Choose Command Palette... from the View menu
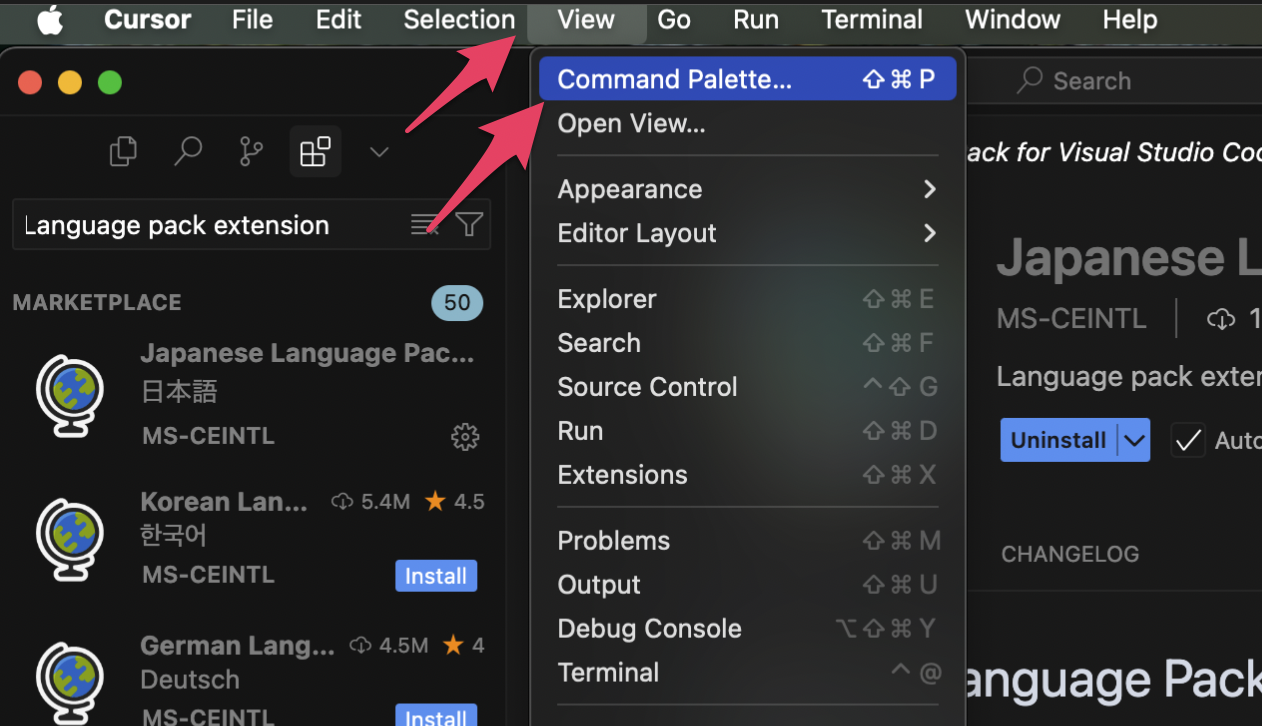 pyautogui.click(x=748, y=79)
